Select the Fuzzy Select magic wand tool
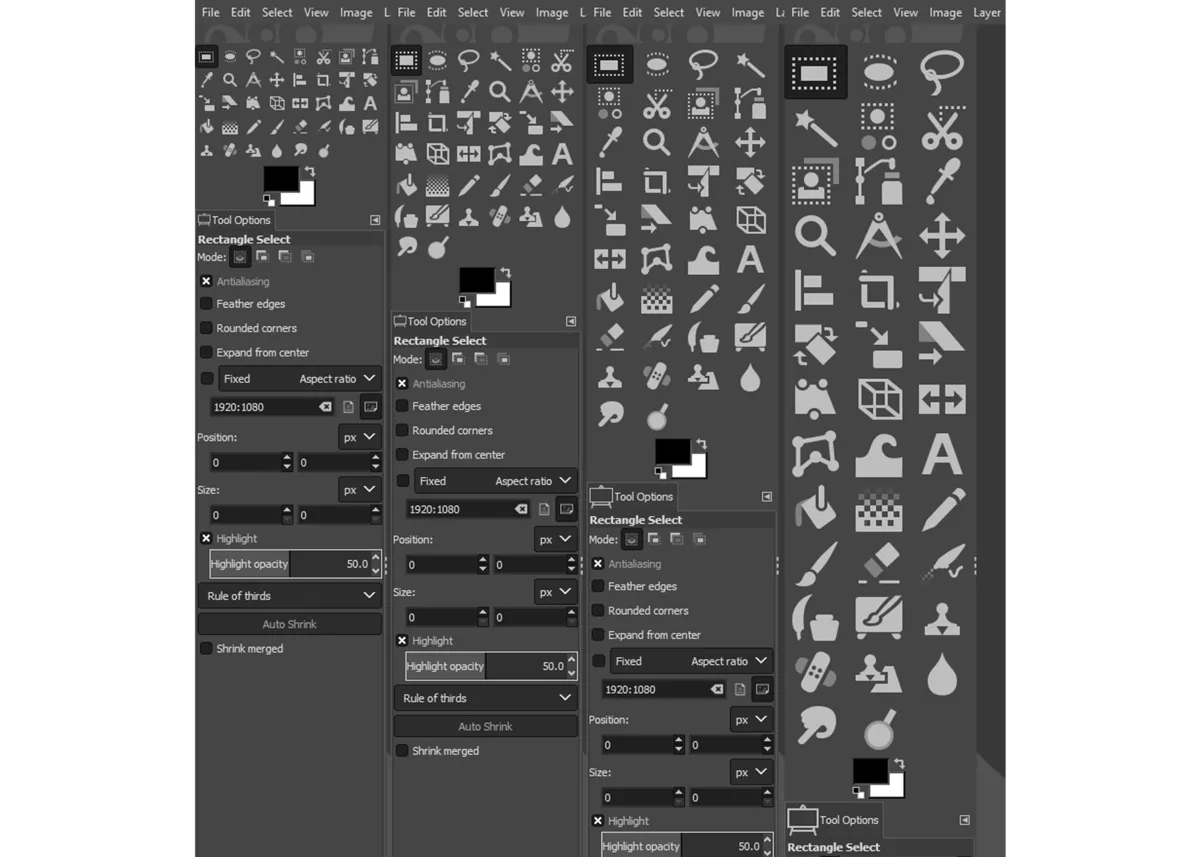 click(x=815, y=128)
